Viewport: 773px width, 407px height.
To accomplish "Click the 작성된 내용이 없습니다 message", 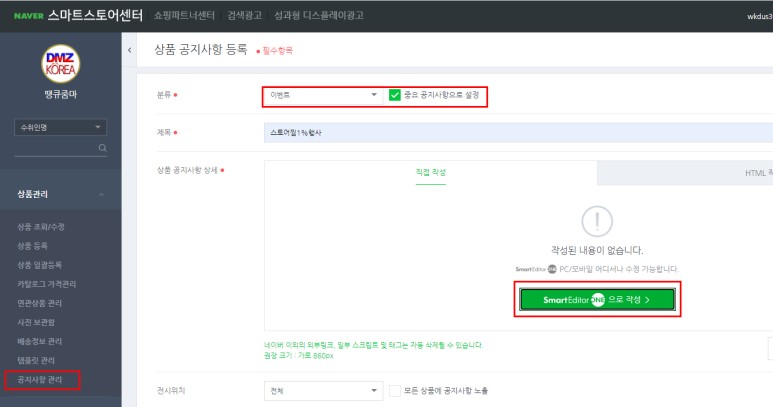I will [x=597, y=250].
